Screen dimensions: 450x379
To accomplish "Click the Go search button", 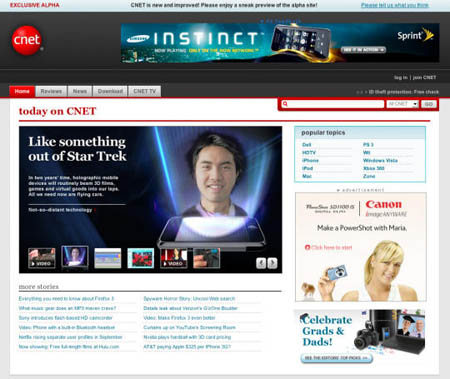I will coord(429,104).
